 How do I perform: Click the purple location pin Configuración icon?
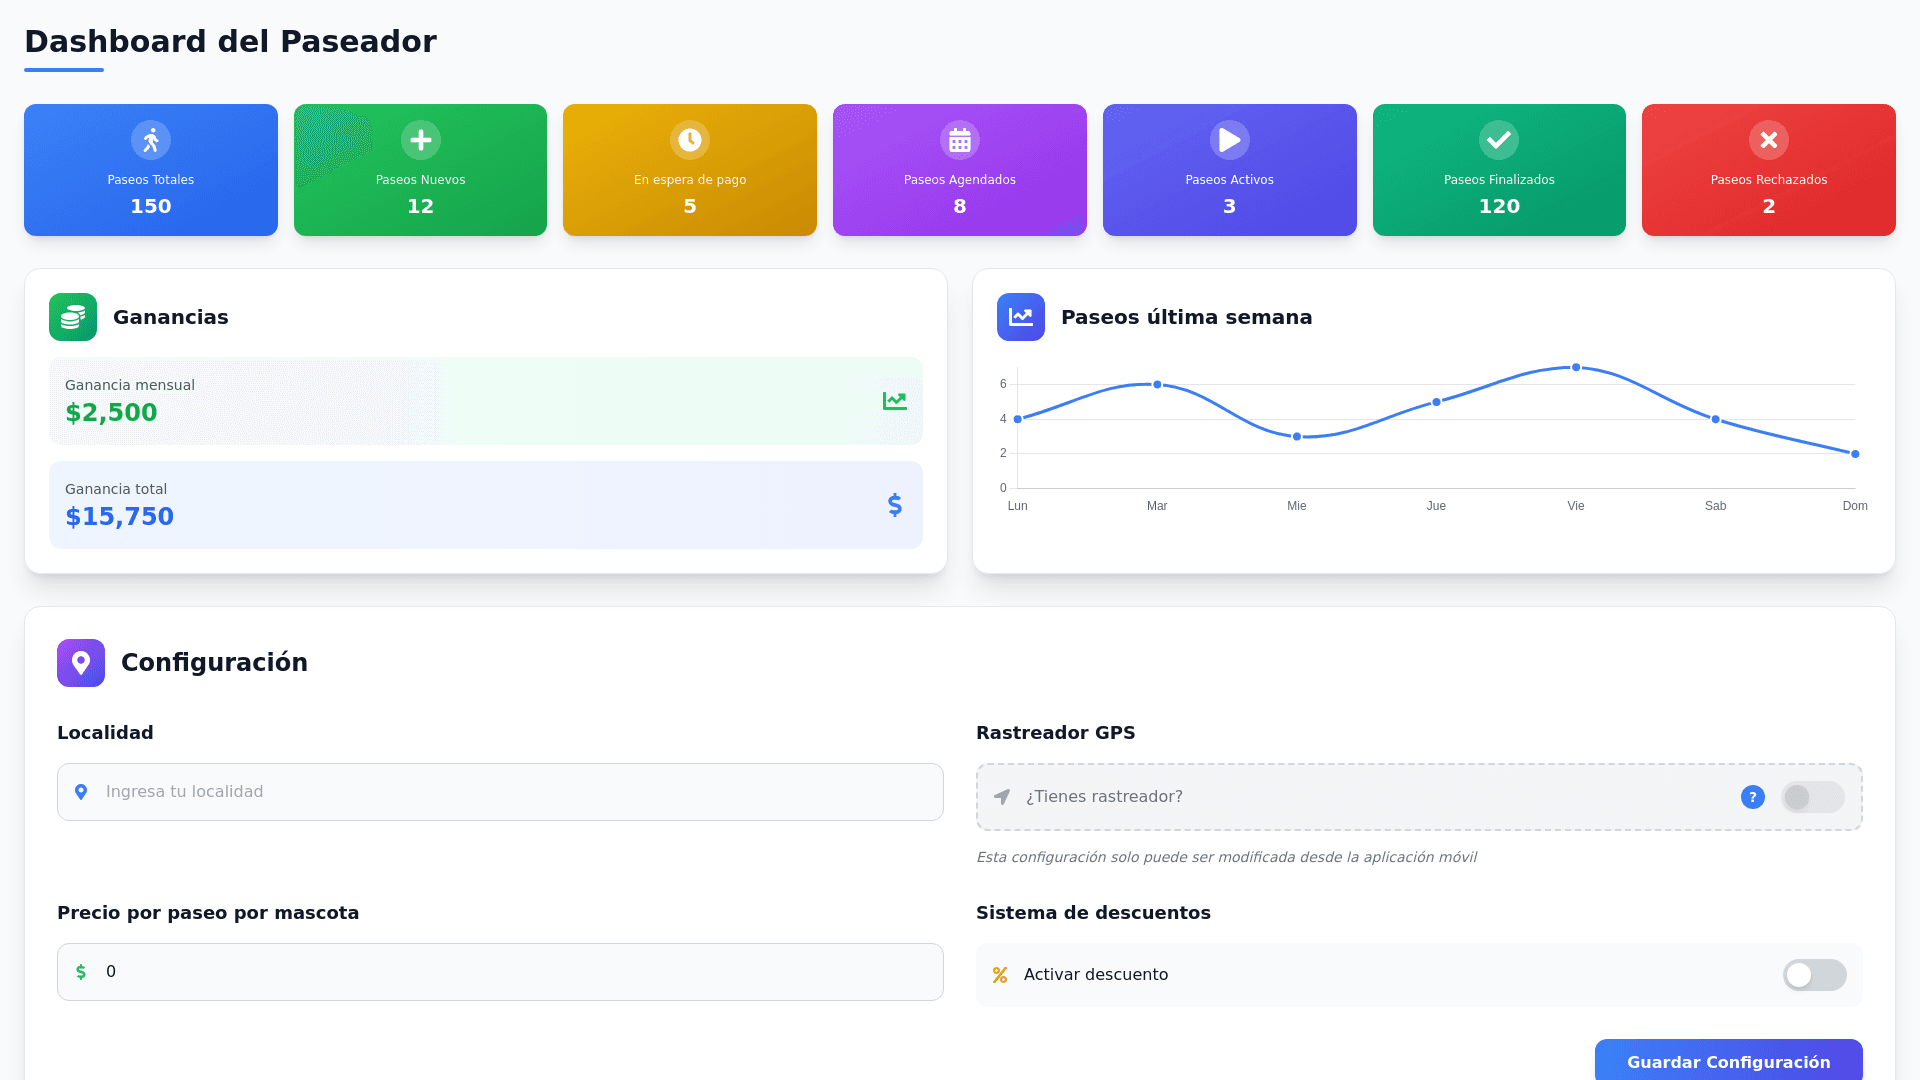click(81, 663)
